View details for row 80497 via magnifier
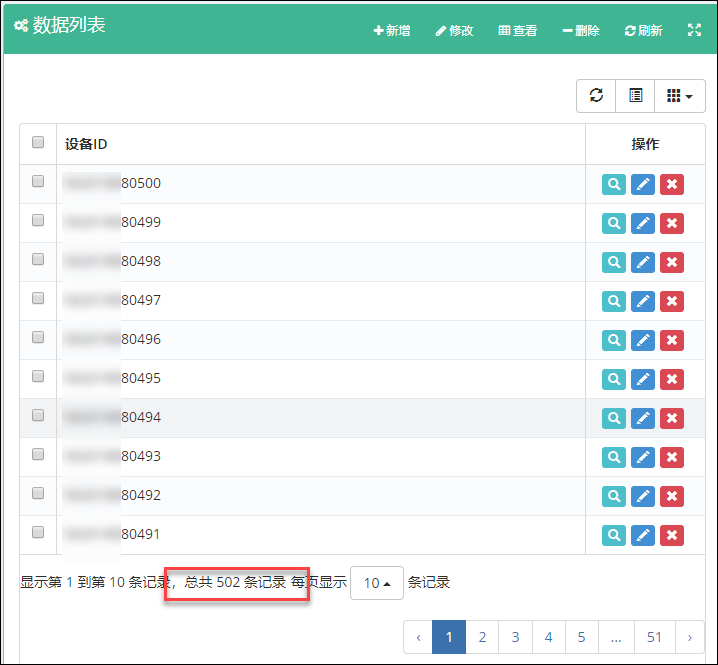The width and height of the screenshot is (718, 665). [x=614, y=301]
